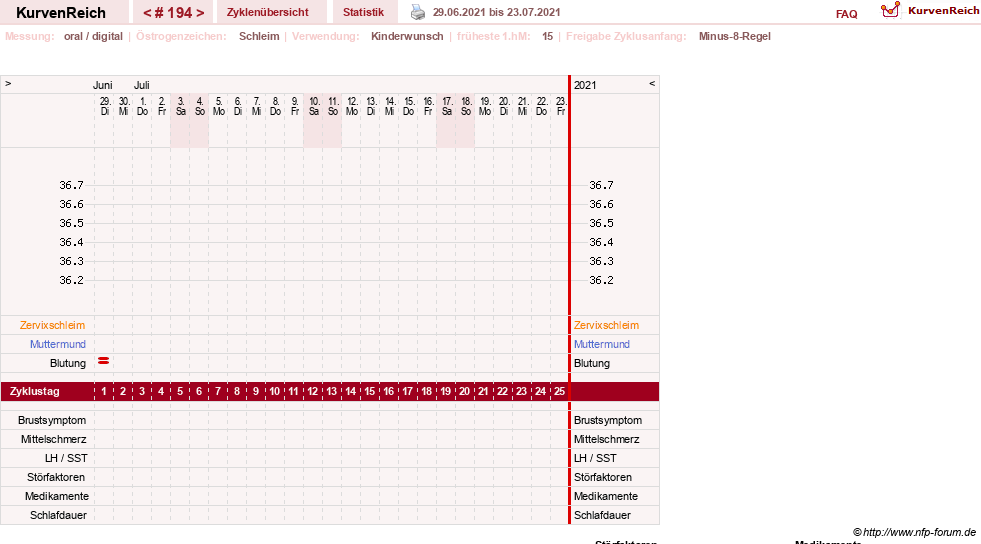Image resolution: width=981 pixels, height=544 pixels.
Task: Click the printer icon
Action: point(418,12)
